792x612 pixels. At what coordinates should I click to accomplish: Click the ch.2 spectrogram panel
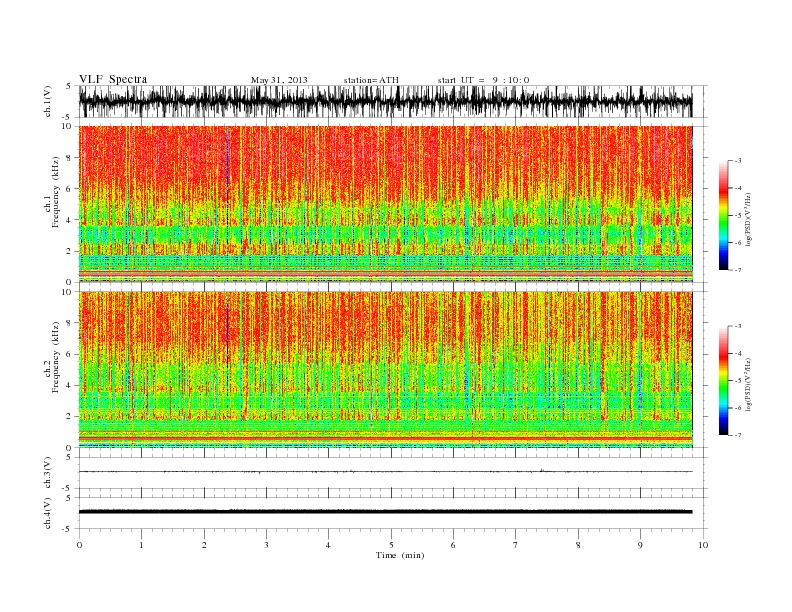[385, 370]
